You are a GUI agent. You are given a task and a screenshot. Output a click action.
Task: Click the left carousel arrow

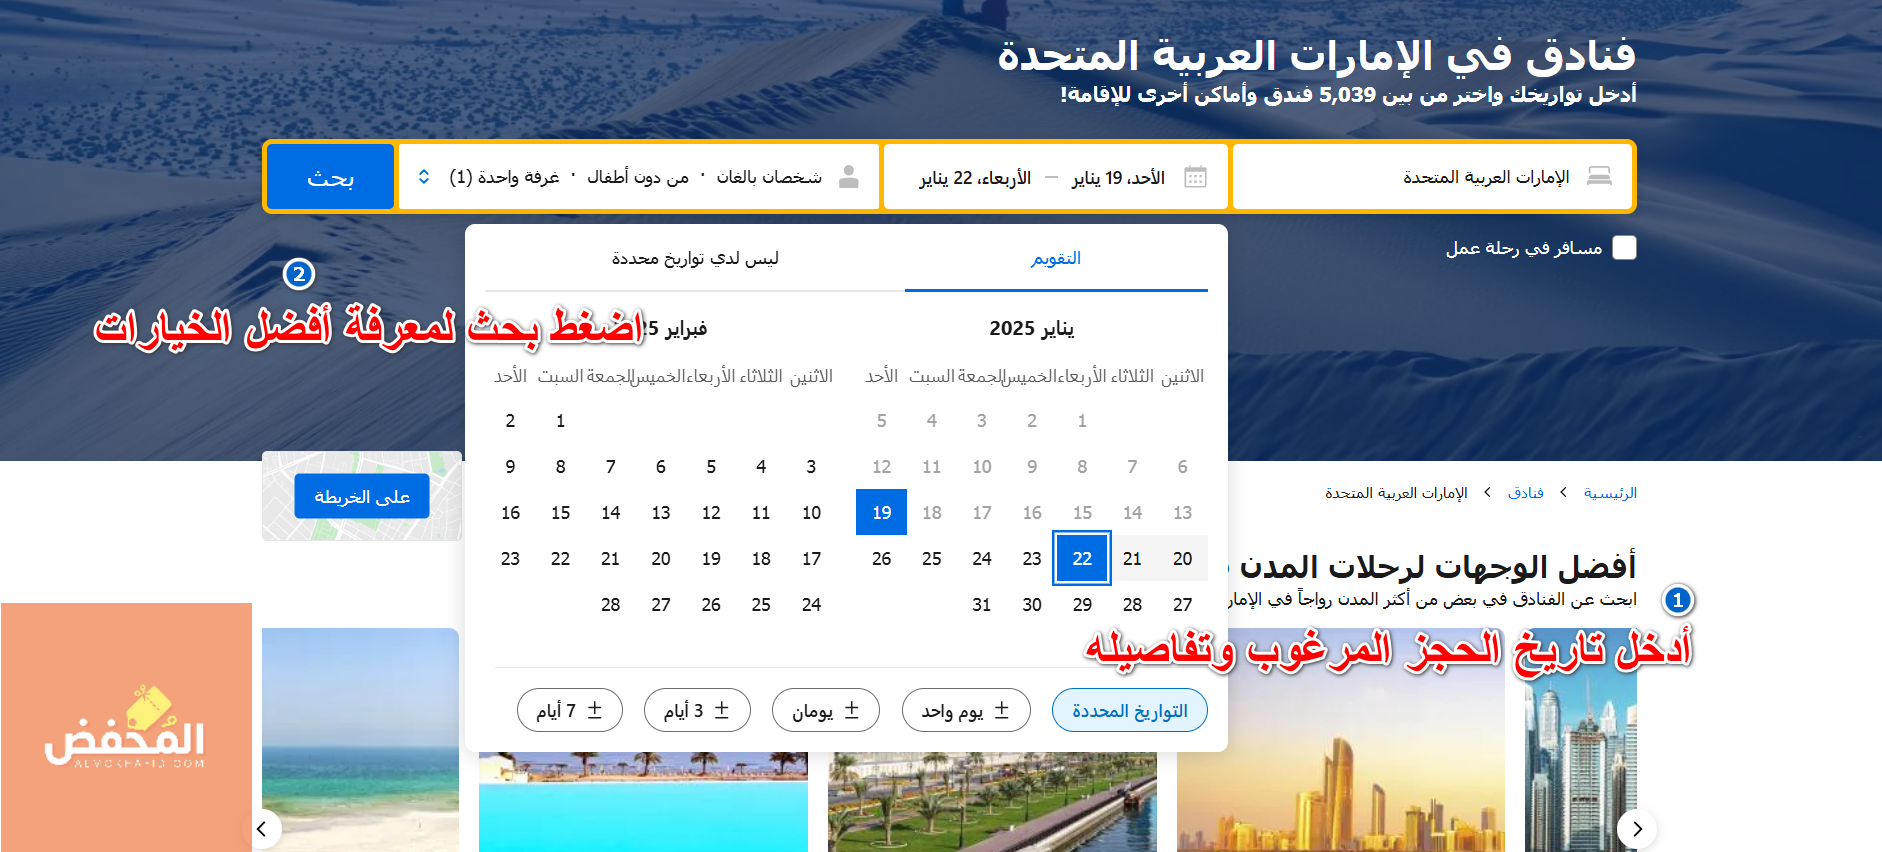click(262, 828)
